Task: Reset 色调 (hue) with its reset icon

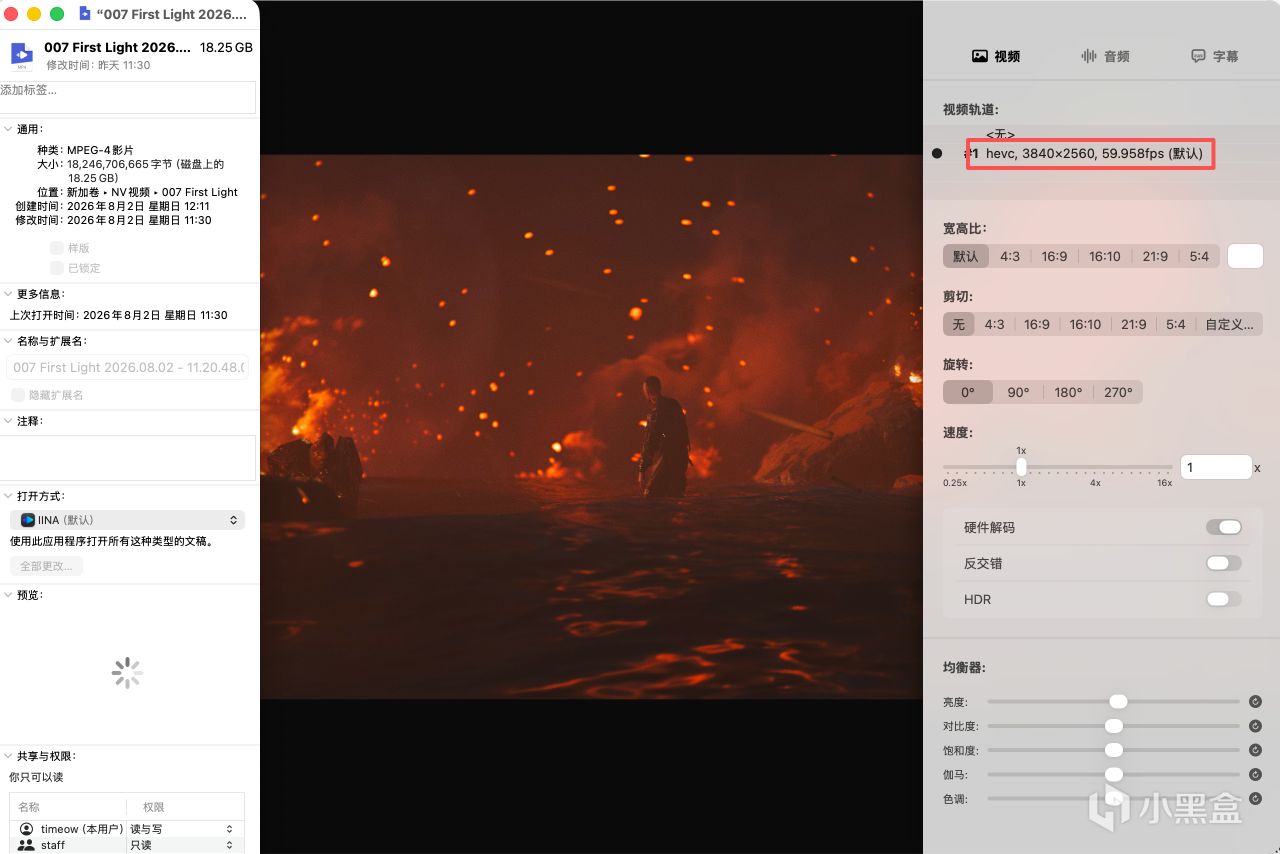Action: pos(1255,798)
